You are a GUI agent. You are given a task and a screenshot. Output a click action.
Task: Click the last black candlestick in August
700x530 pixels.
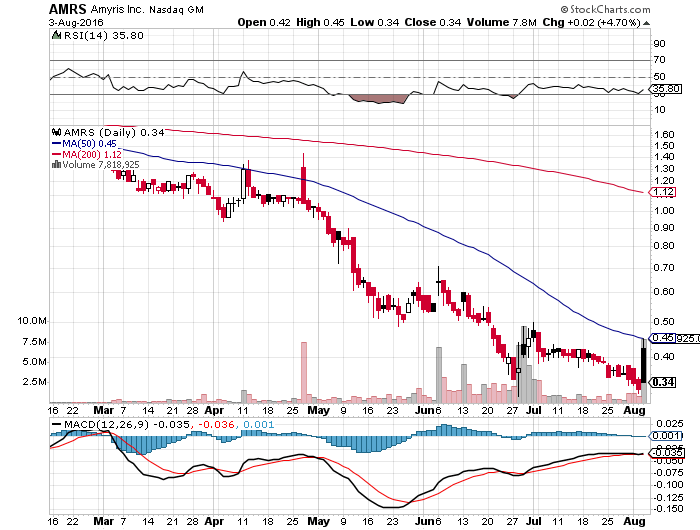click(x=643, y=365)
